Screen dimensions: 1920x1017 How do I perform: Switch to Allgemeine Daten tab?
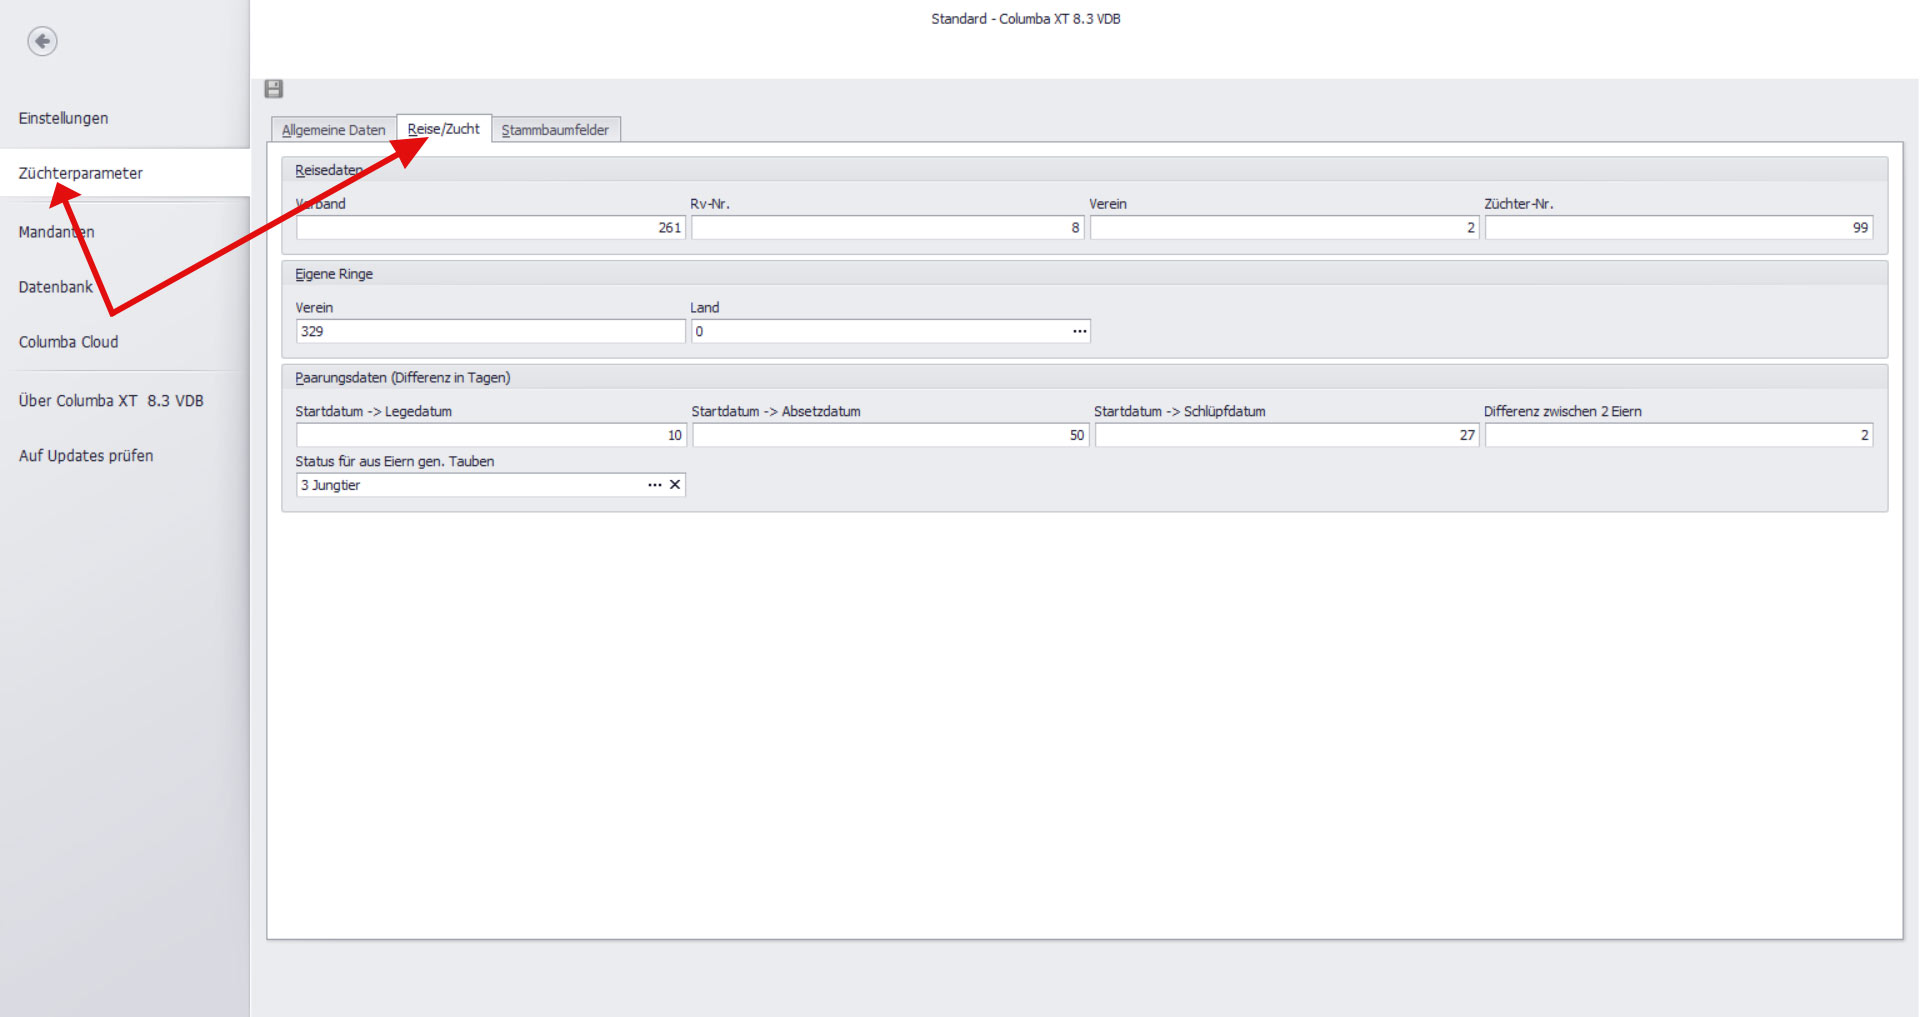pyautogui.click(x=333, y=130)
